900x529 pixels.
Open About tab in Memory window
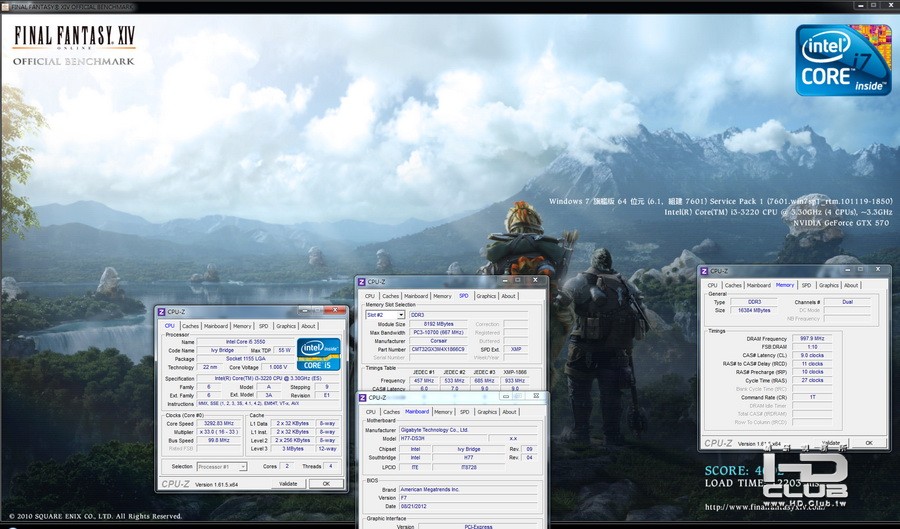[x=851, y=285]
